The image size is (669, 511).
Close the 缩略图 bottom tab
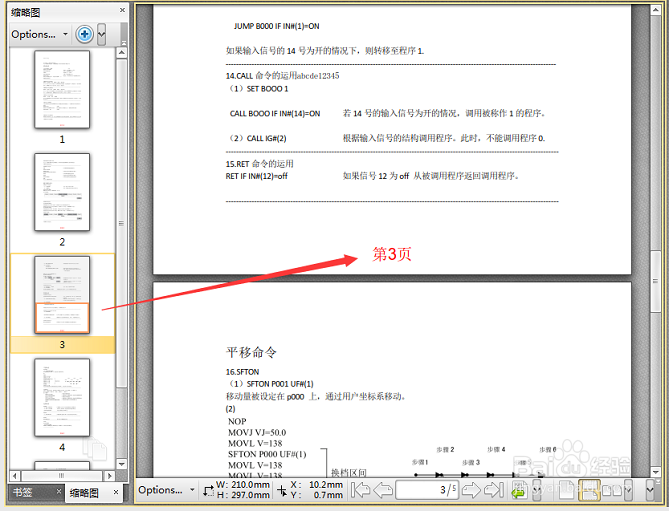[116, 492]
